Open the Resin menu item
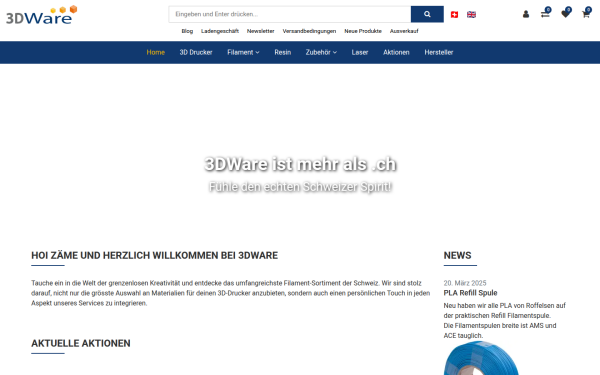Image resolution: width=600 pixels, height=375 pixels. pos(282,52)
